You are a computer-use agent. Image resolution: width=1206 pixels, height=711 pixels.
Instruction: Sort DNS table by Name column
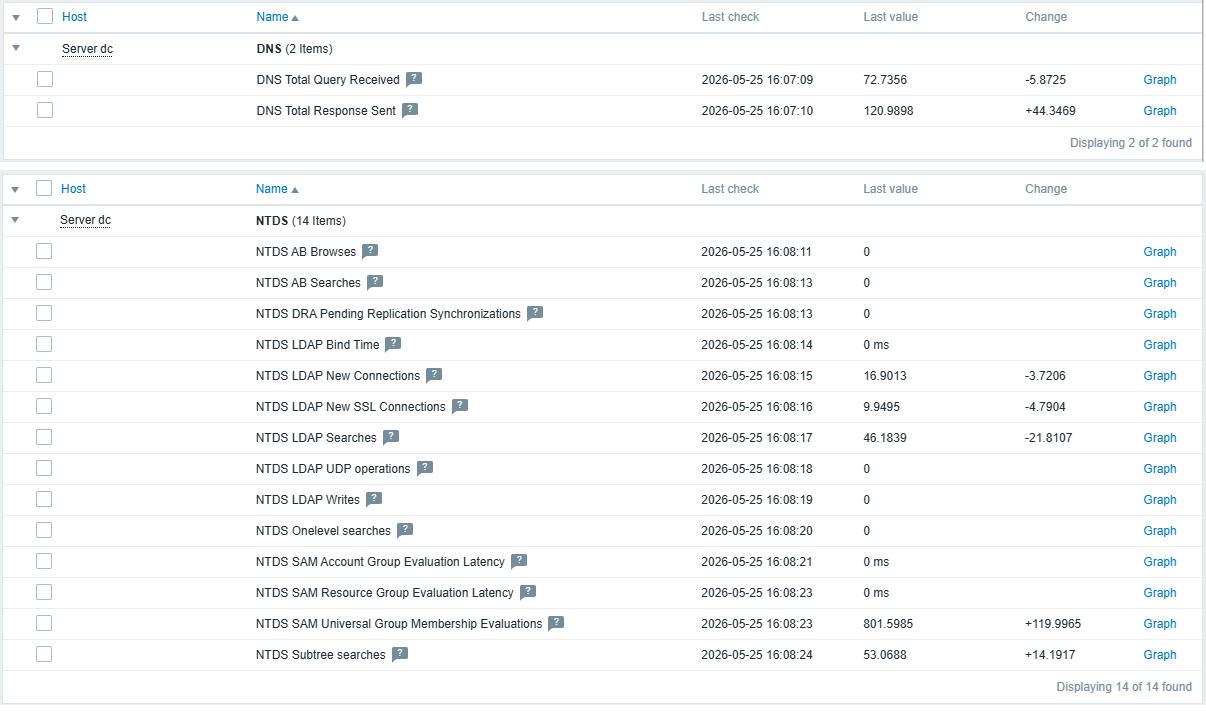click(277, 17)
